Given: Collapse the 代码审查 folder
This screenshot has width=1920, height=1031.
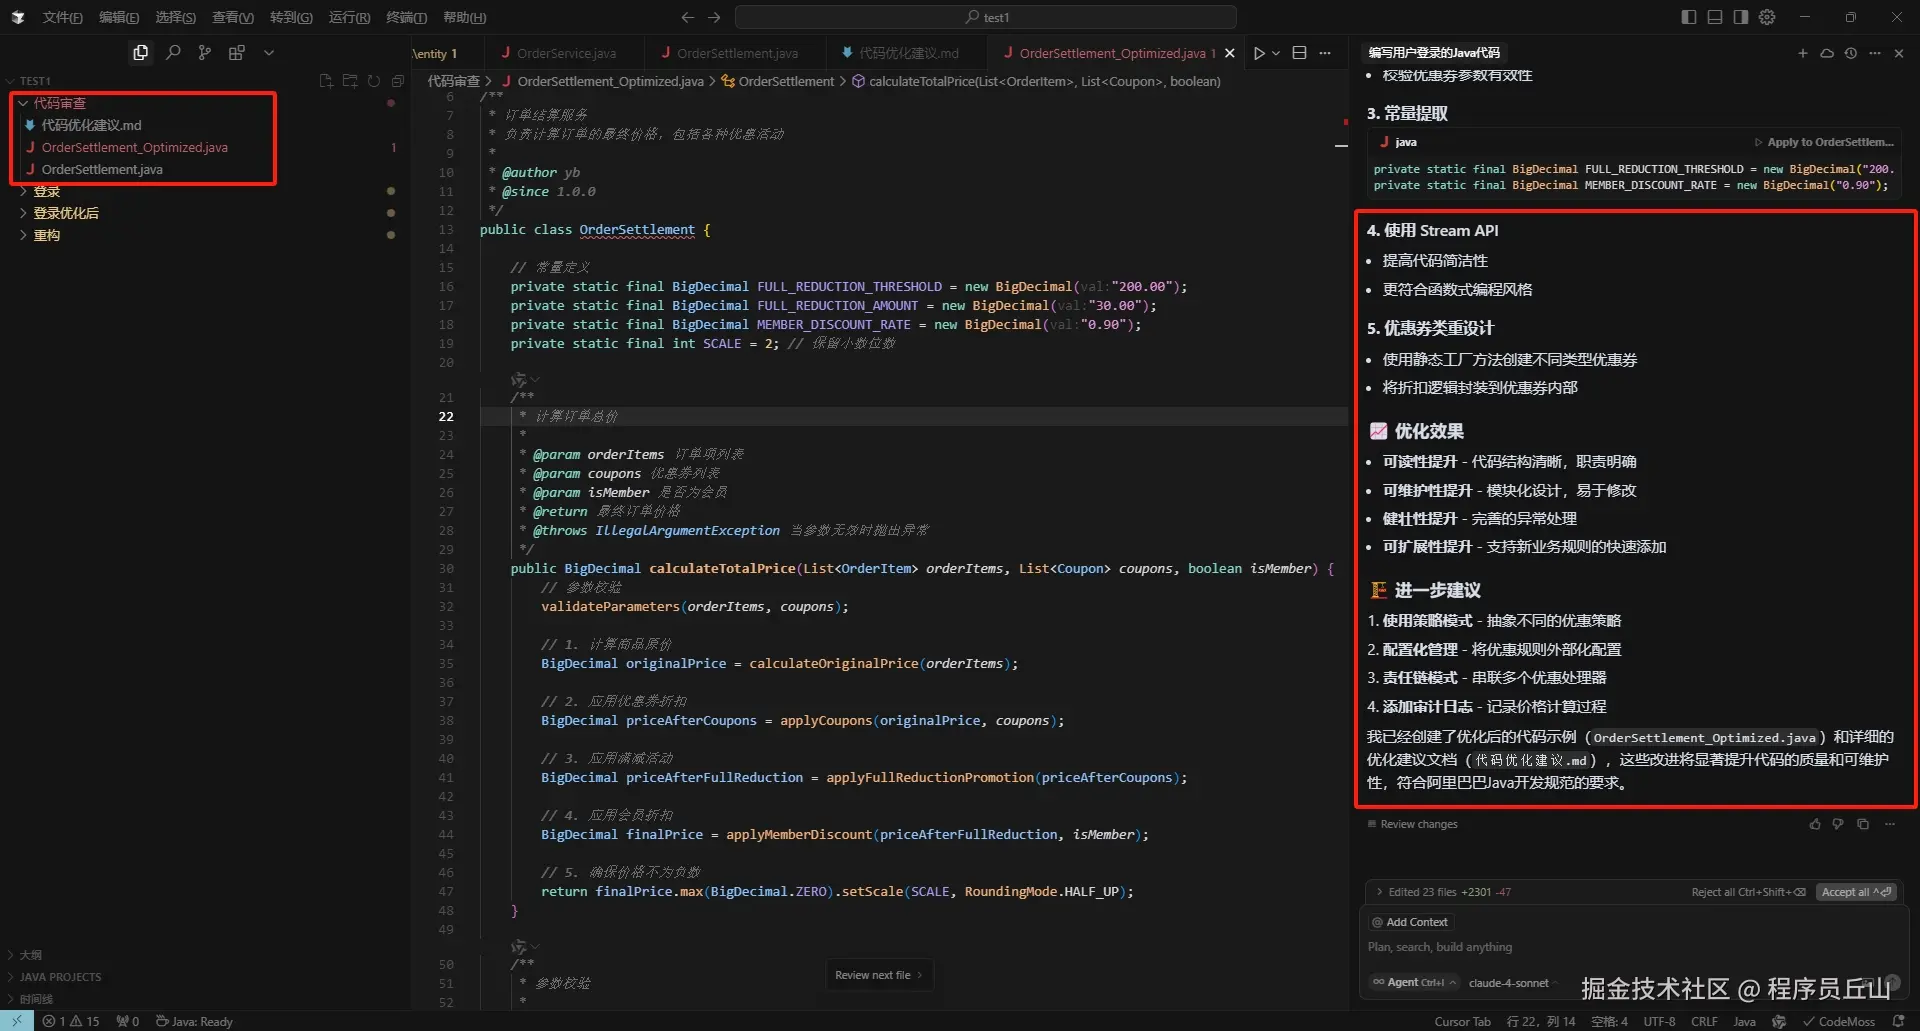Looking at the screenshot, I should coord(59,103).
